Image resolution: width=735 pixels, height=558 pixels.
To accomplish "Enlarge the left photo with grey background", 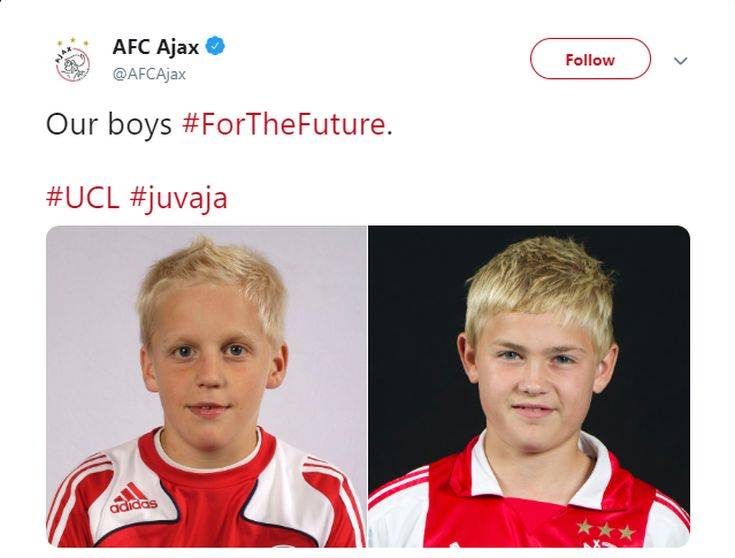I will coord(206,386).
